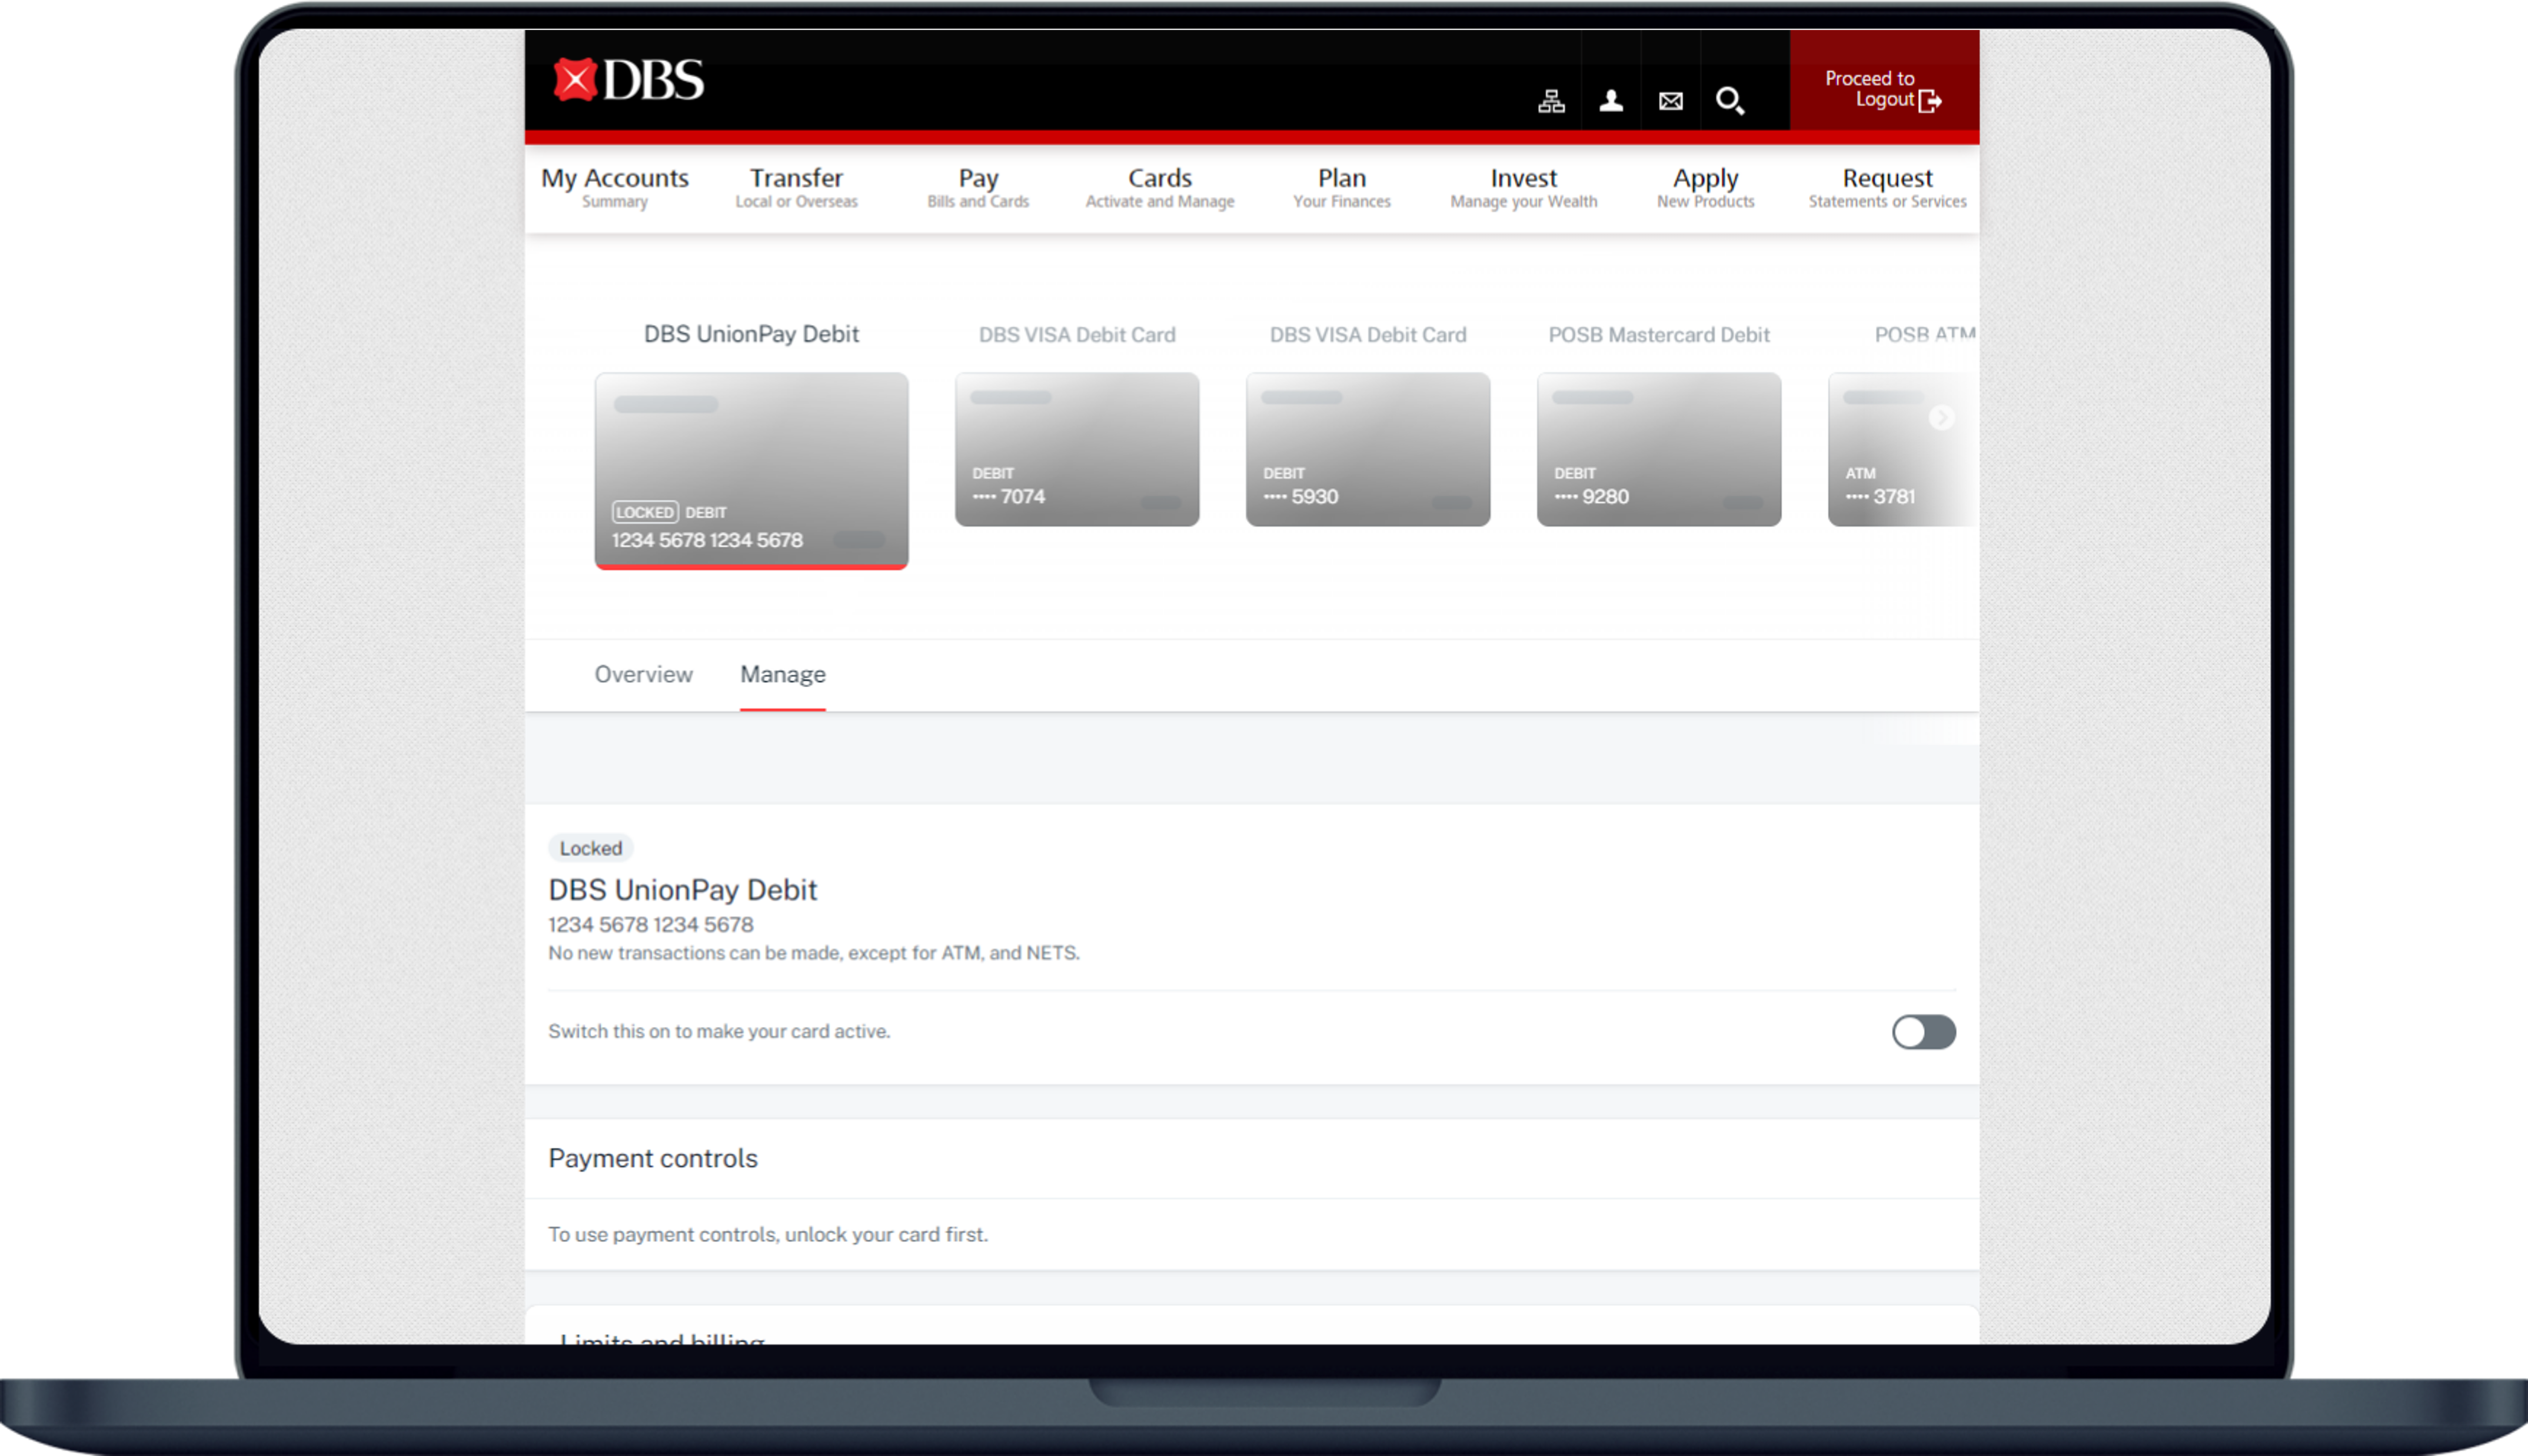Open the mail inbox icon
This screenshot has height=1456, width=2528.
[1670, 101]
